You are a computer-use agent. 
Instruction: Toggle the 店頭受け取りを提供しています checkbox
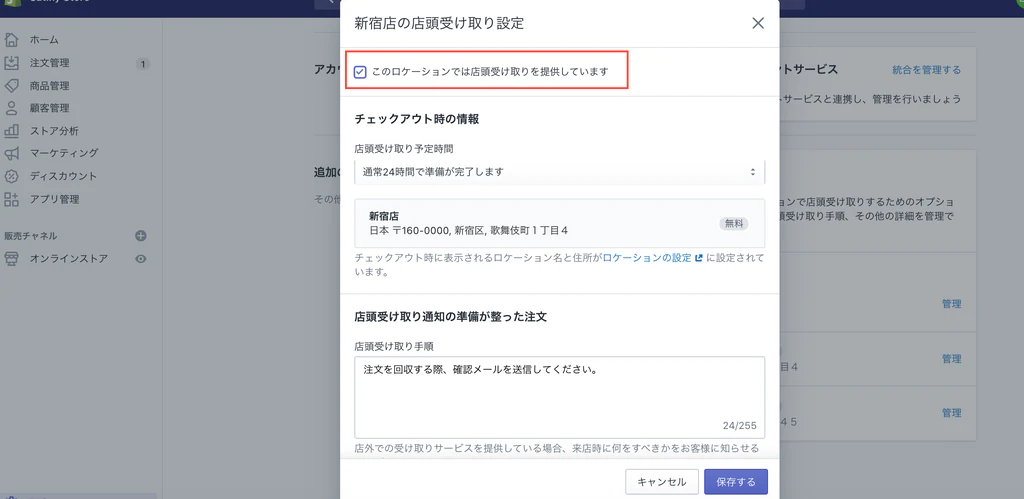(360, 72)
